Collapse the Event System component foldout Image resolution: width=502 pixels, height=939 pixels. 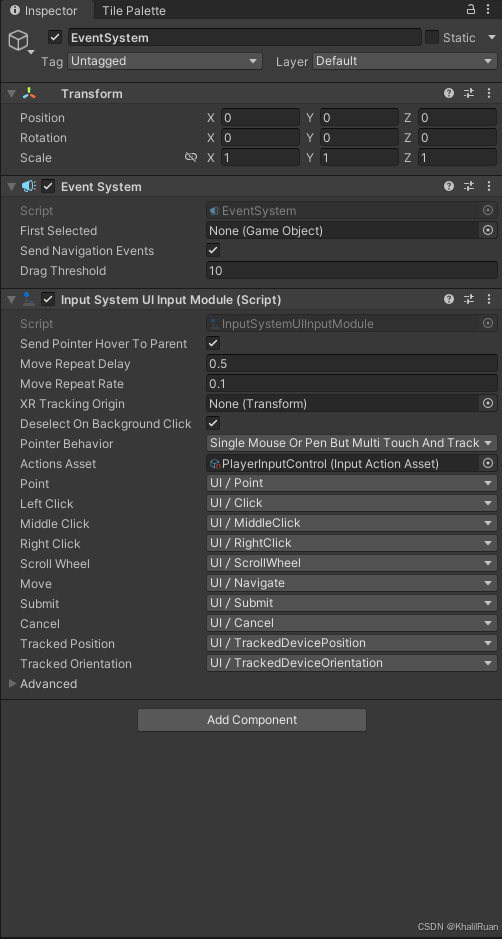click(11, 186)
